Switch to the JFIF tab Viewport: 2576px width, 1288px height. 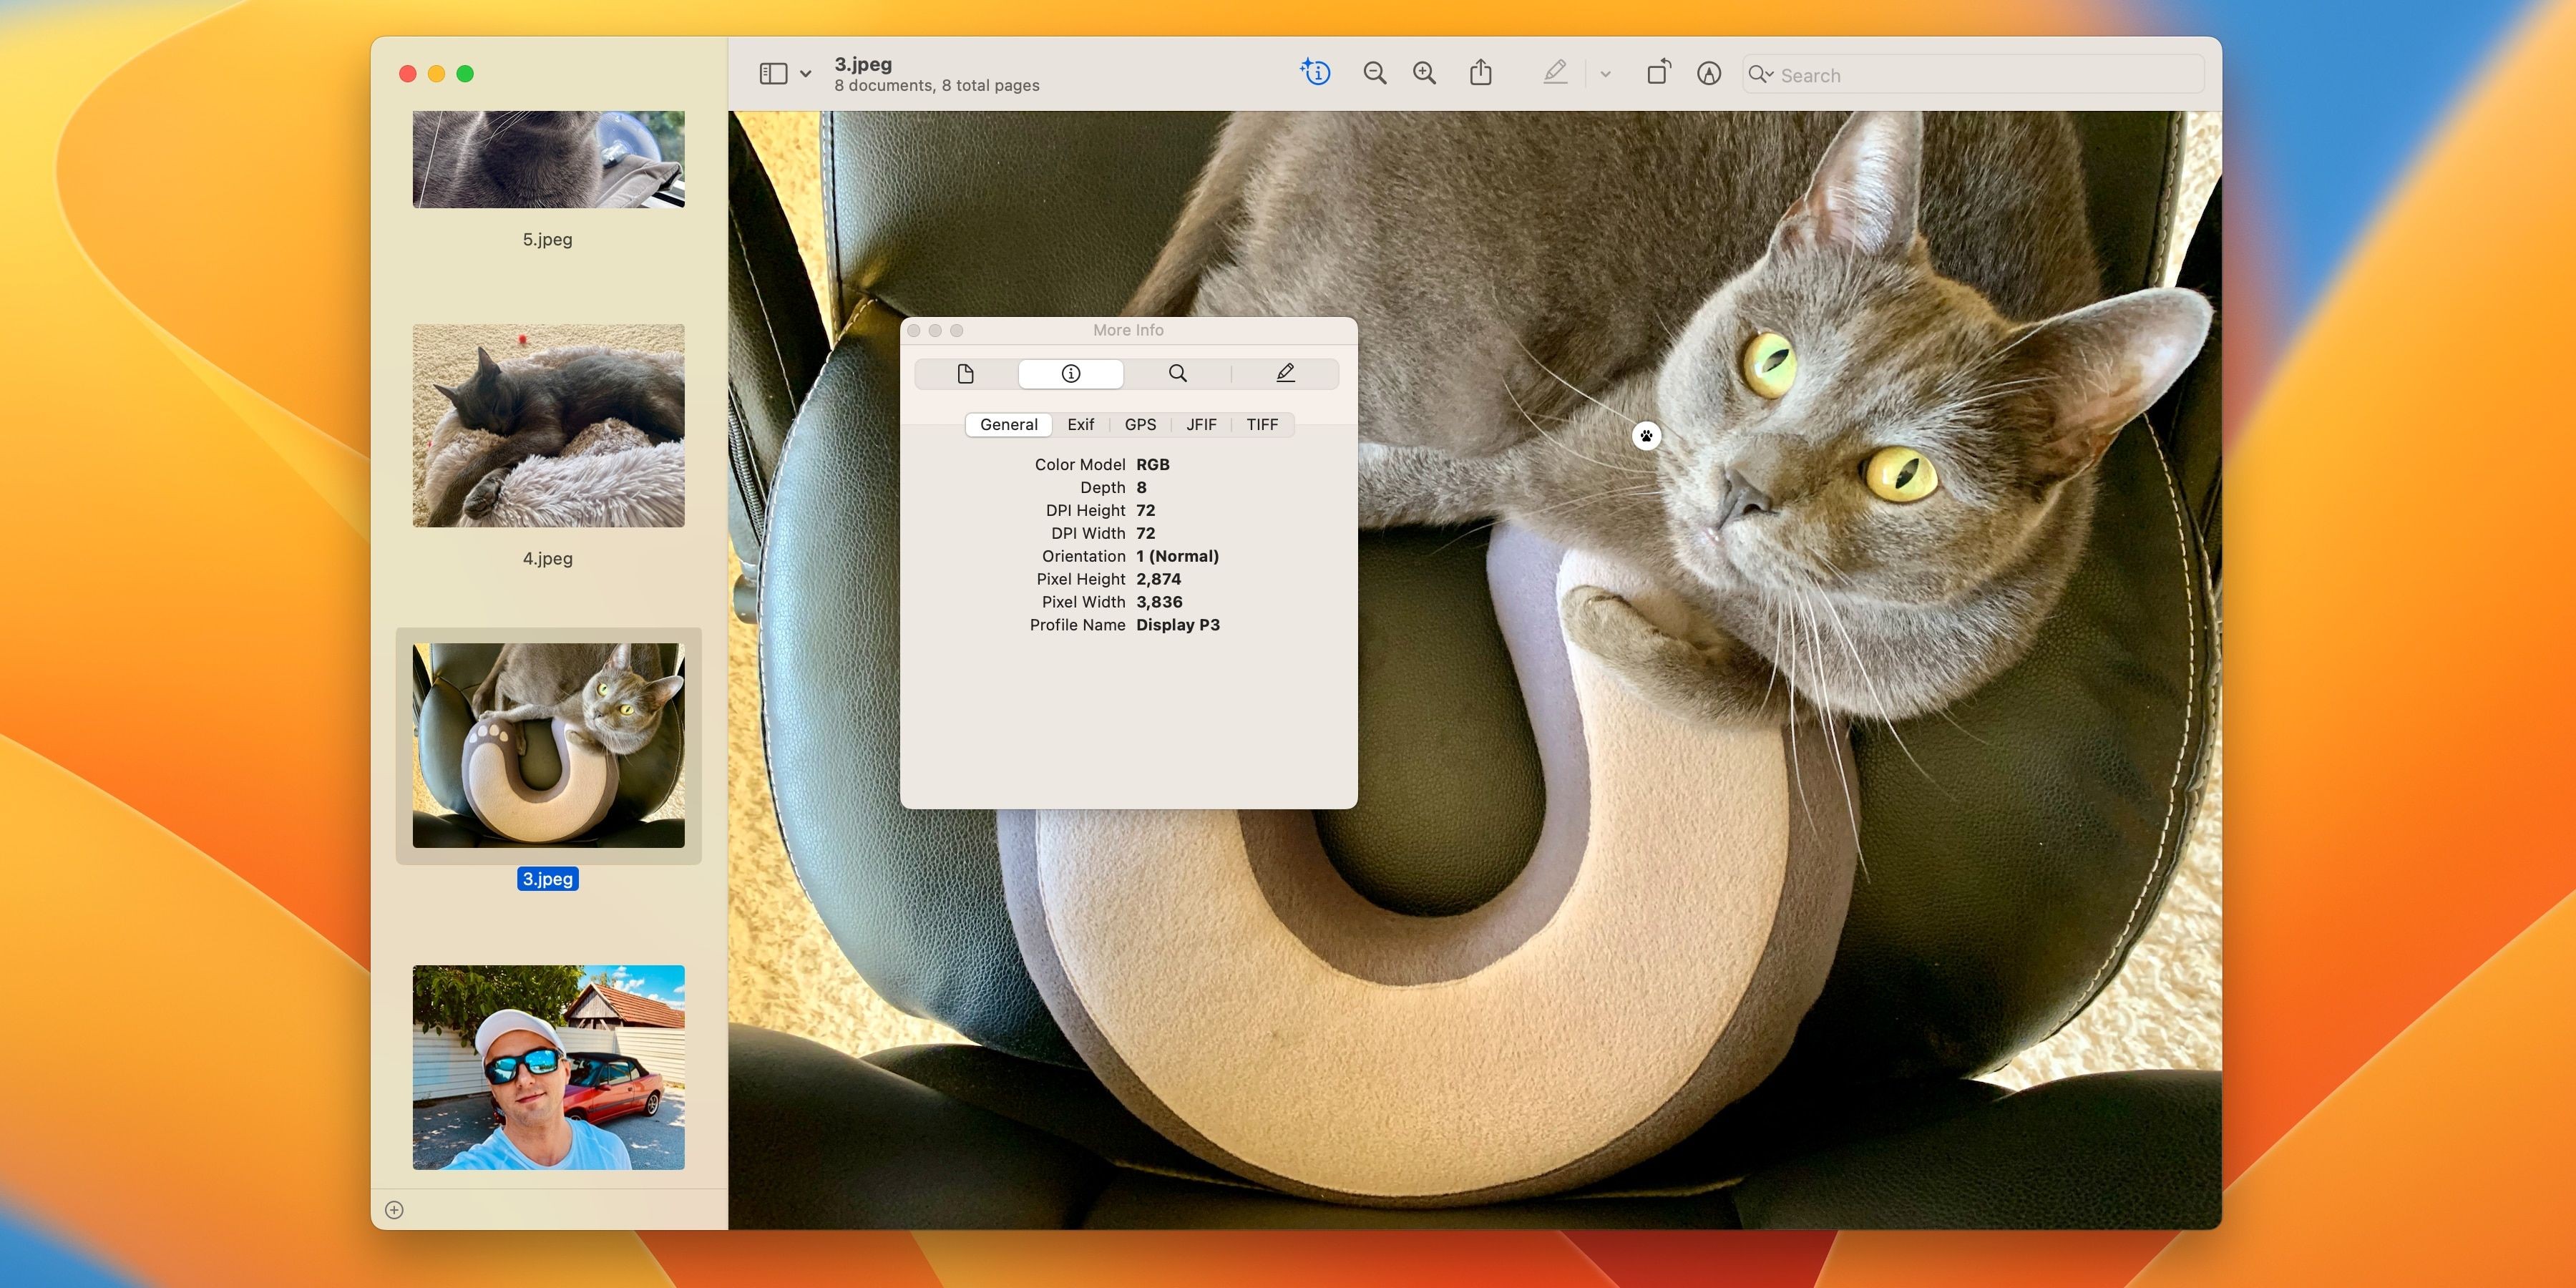point(1201,425)
